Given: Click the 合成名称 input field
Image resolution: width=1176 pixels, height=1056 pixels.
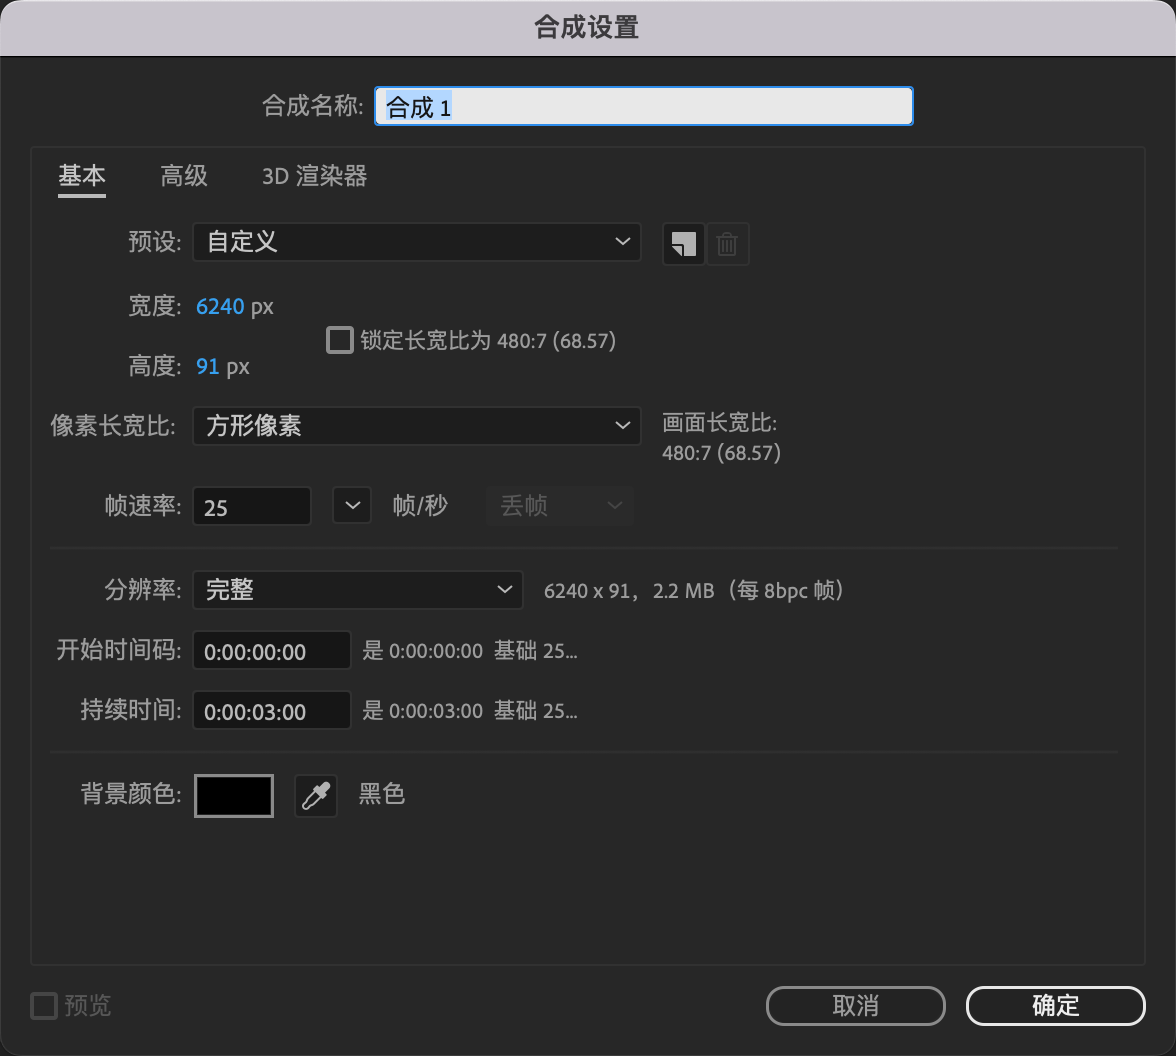Looking at the screenshot, I should coord(644,106).
